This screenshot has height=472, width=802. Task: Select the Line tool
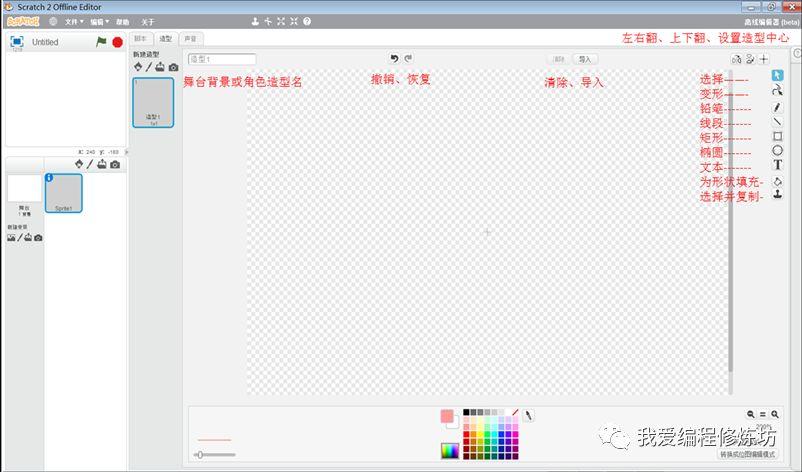click(777, 122)
